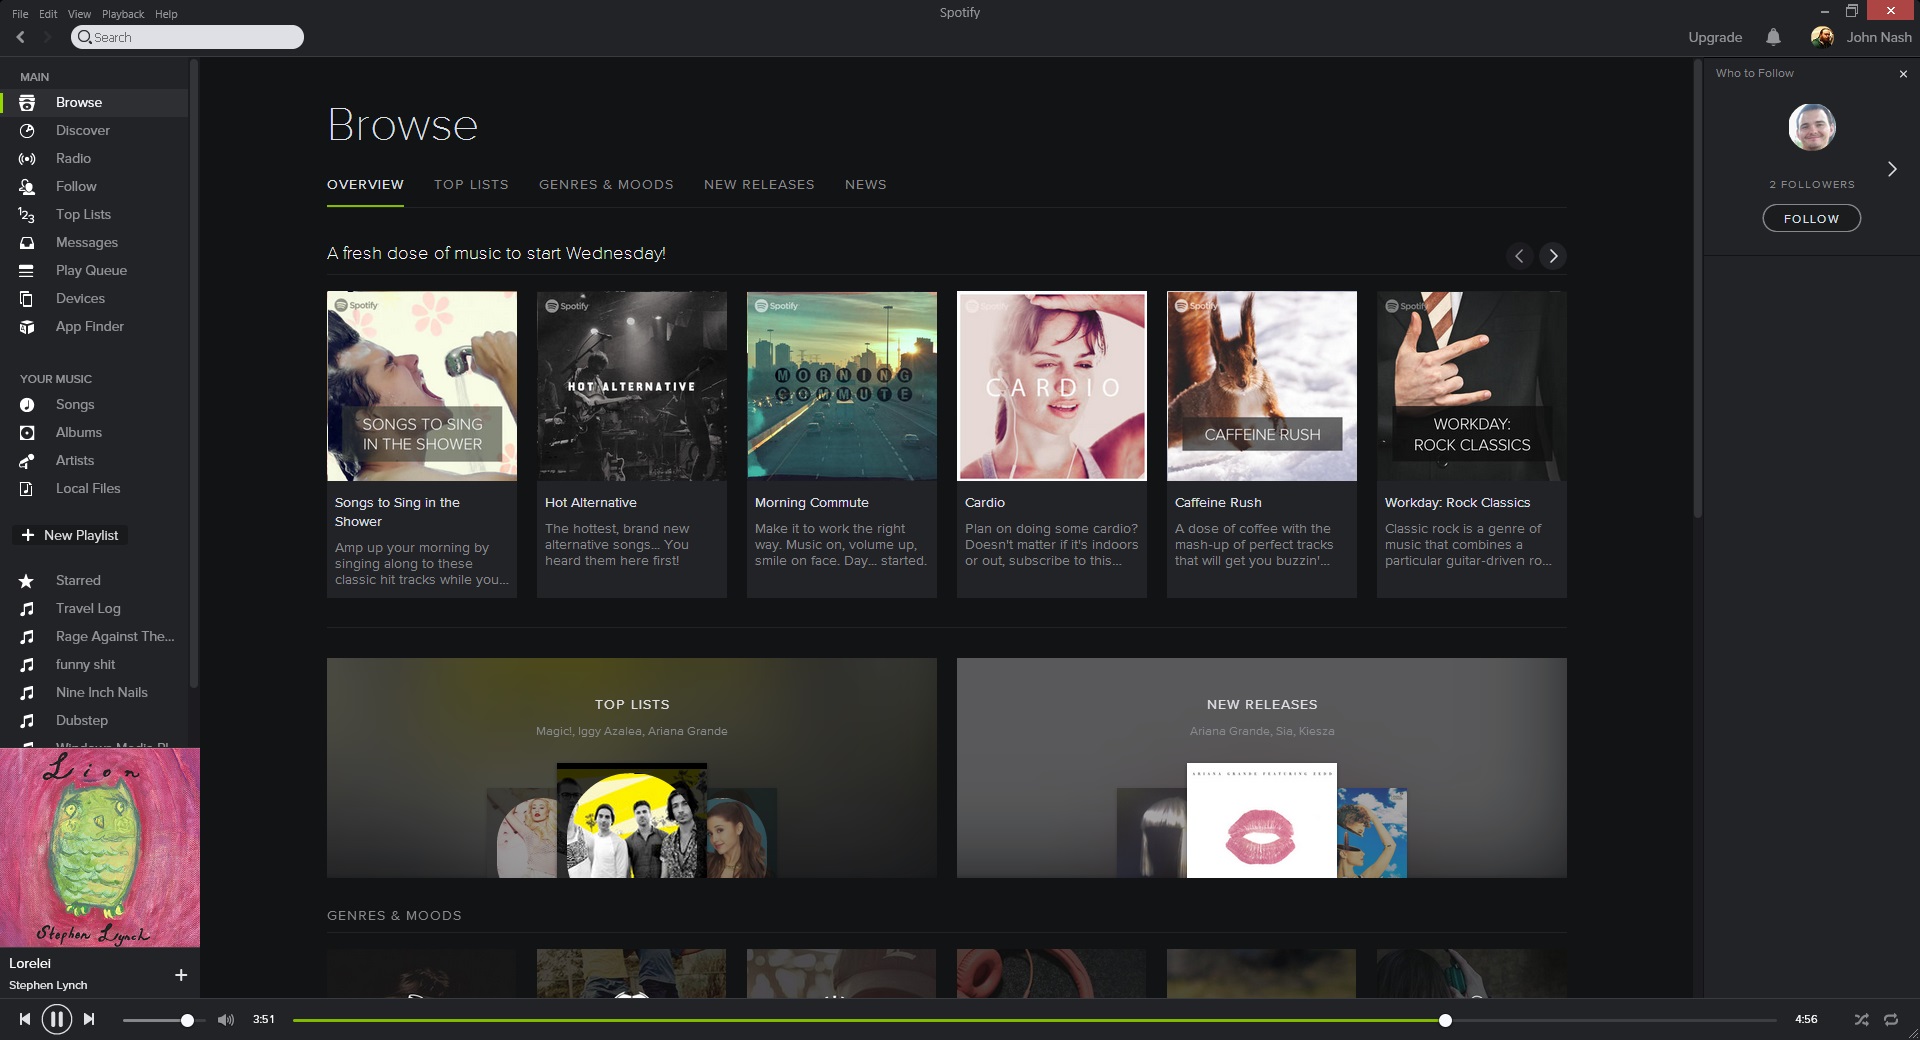This screenshot has width=1920, height=1040.
Task: Open Local Files icon
Action: tap(27, 489)
